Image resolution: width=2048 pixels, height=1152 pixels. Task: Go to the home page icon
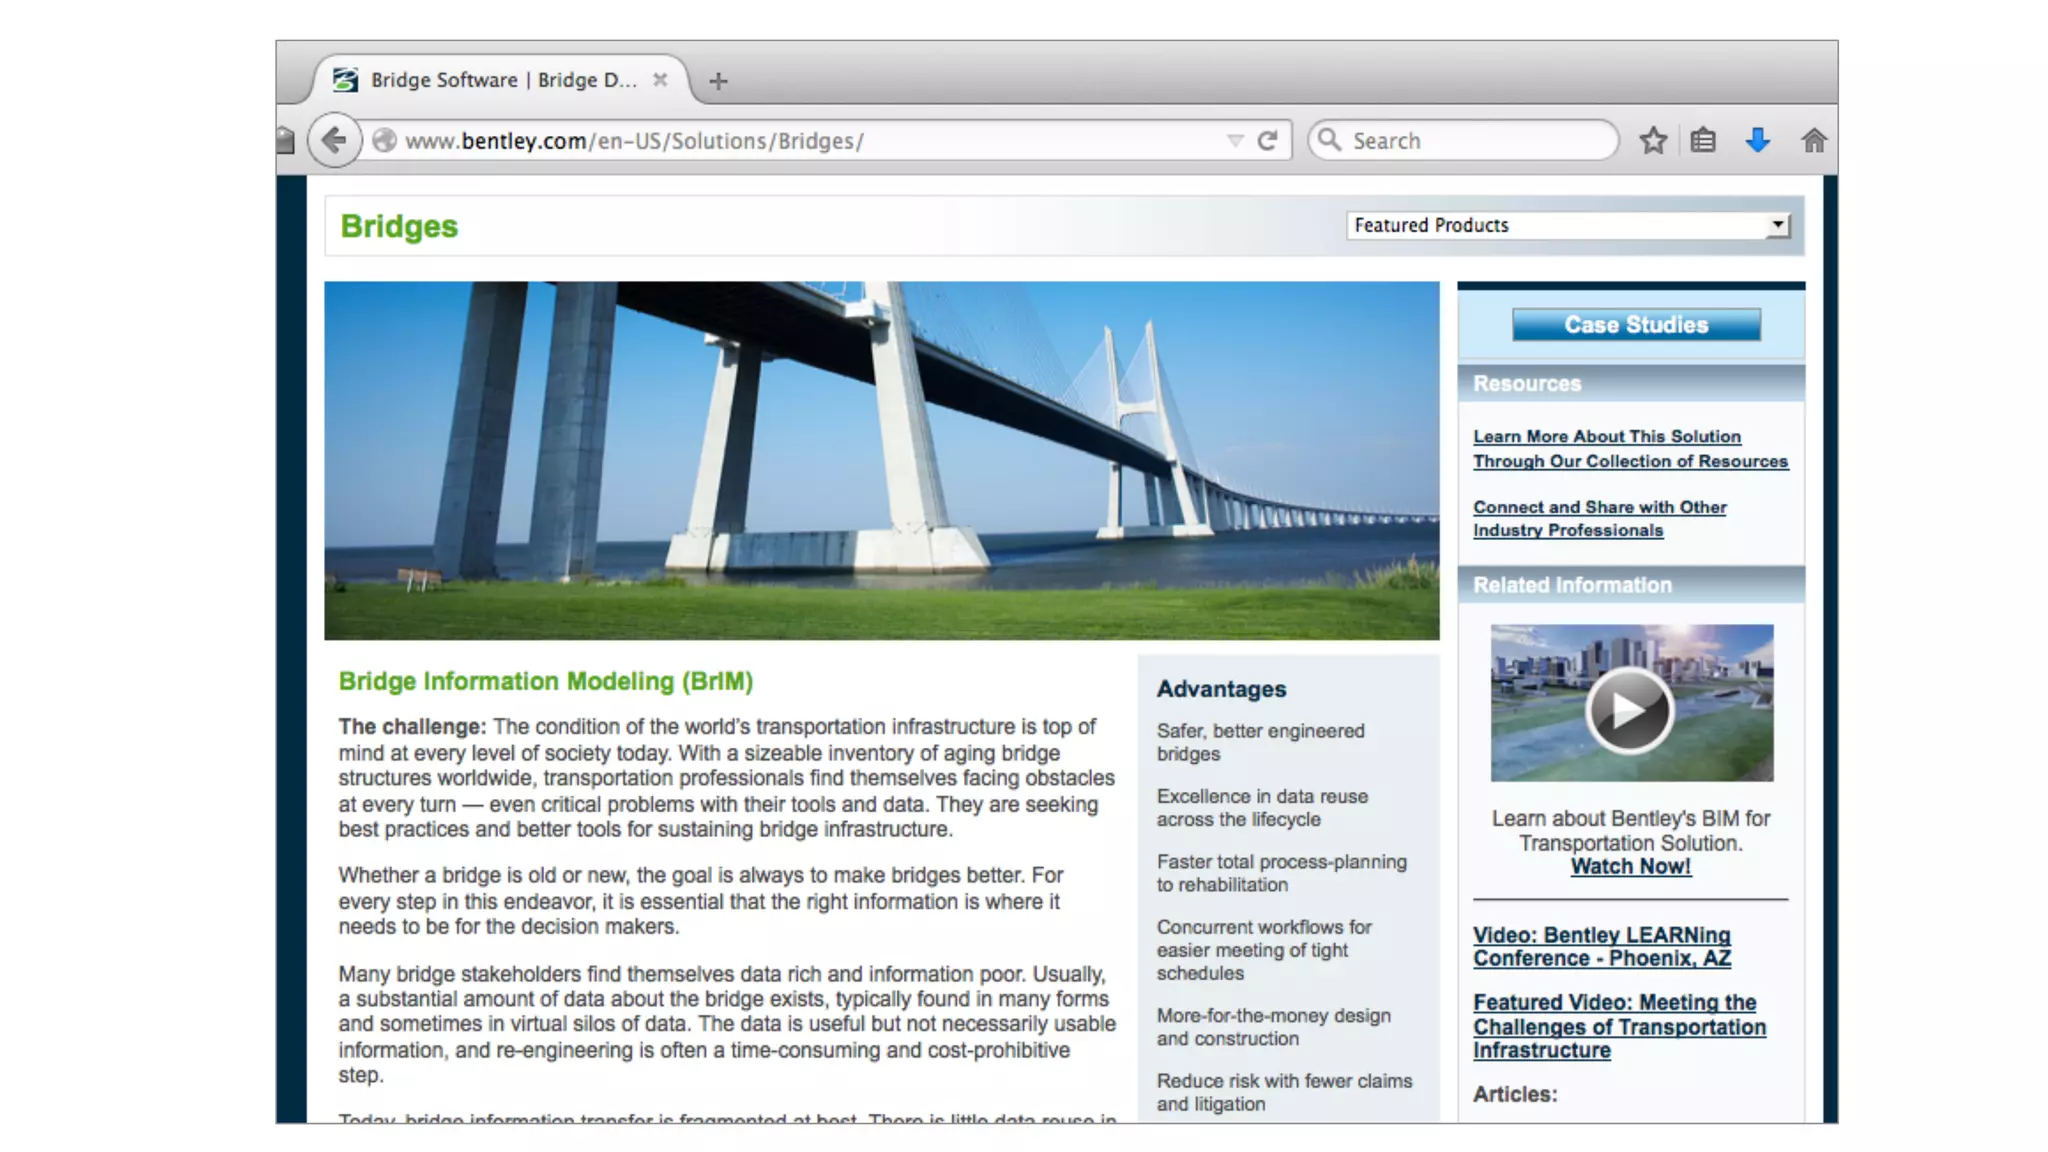point(1813,141)
